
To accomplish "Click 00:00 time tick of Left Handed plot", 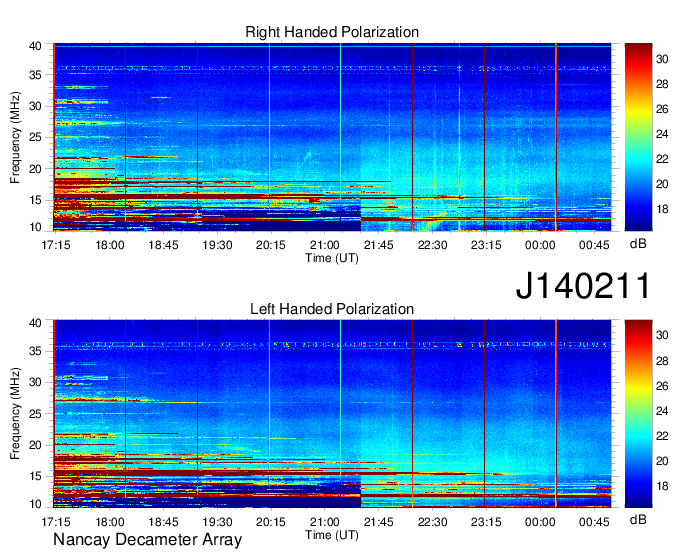I will 540,522.
